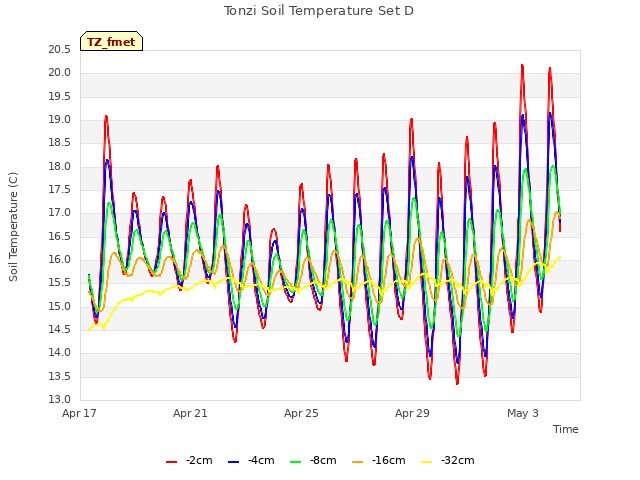
Task: Click the 15.5 y-axis tick label
Action: pyautogui.click(x=60, y=283)
